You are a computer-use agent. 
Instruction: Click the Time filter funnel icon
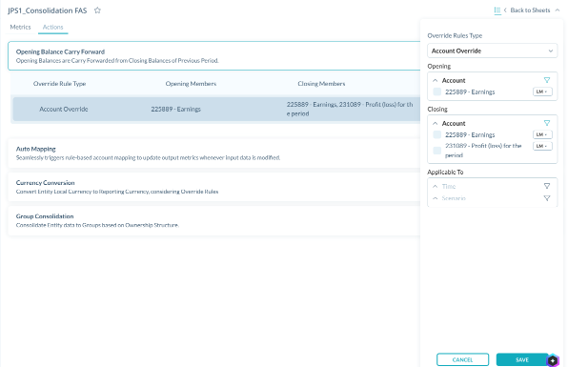pyautogui.click(x=547, y=186)
